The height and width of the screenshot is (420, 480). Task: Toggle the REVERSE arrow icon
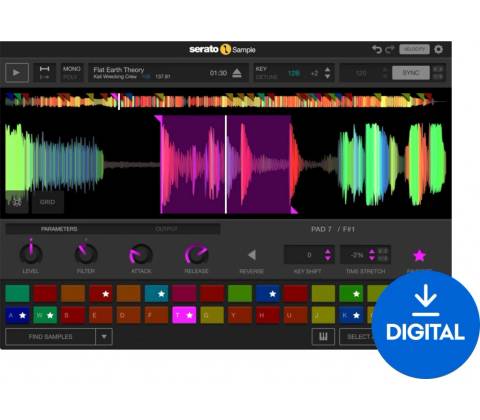[x=252, y=255]
